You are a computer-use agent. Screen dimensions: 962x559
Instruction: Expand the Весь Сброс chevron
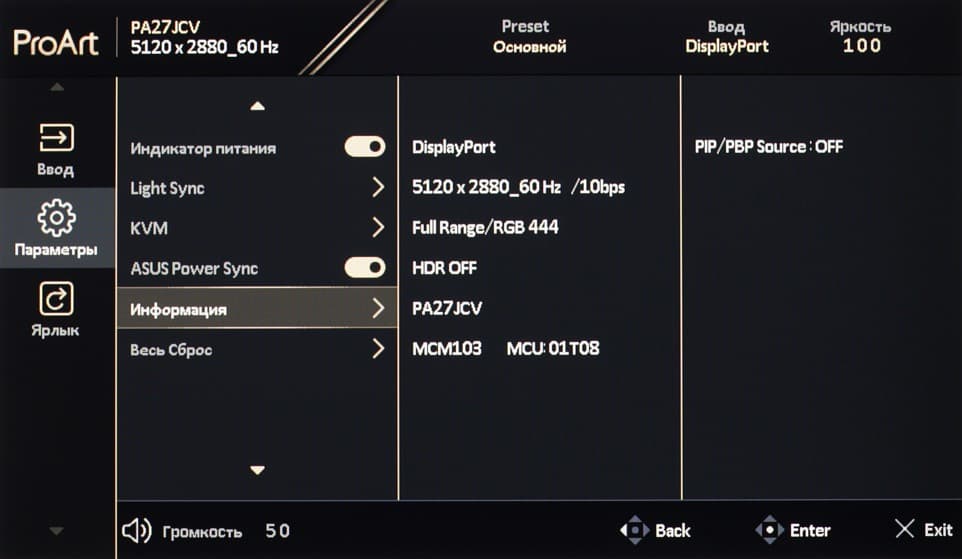(x=378, y=349)
